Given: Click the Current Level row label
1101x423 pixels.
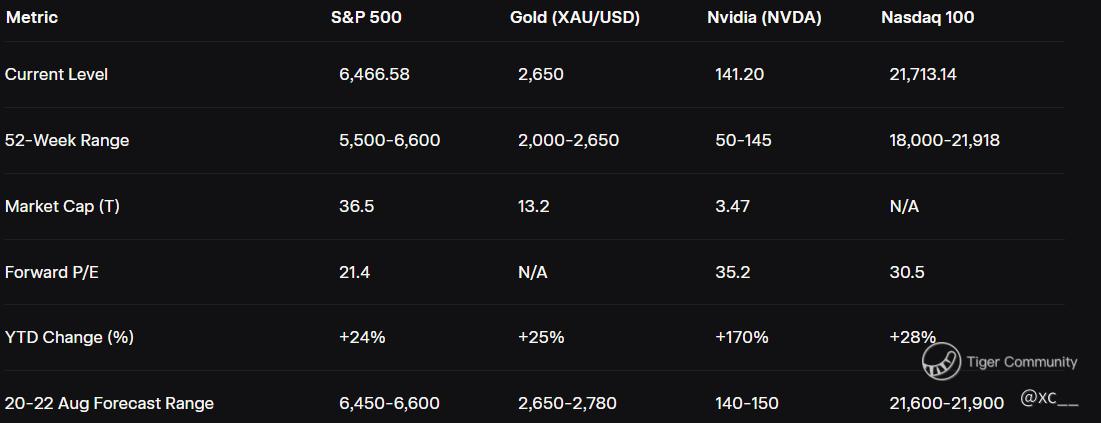Looking at the screenshot, I should pos(56,74).
